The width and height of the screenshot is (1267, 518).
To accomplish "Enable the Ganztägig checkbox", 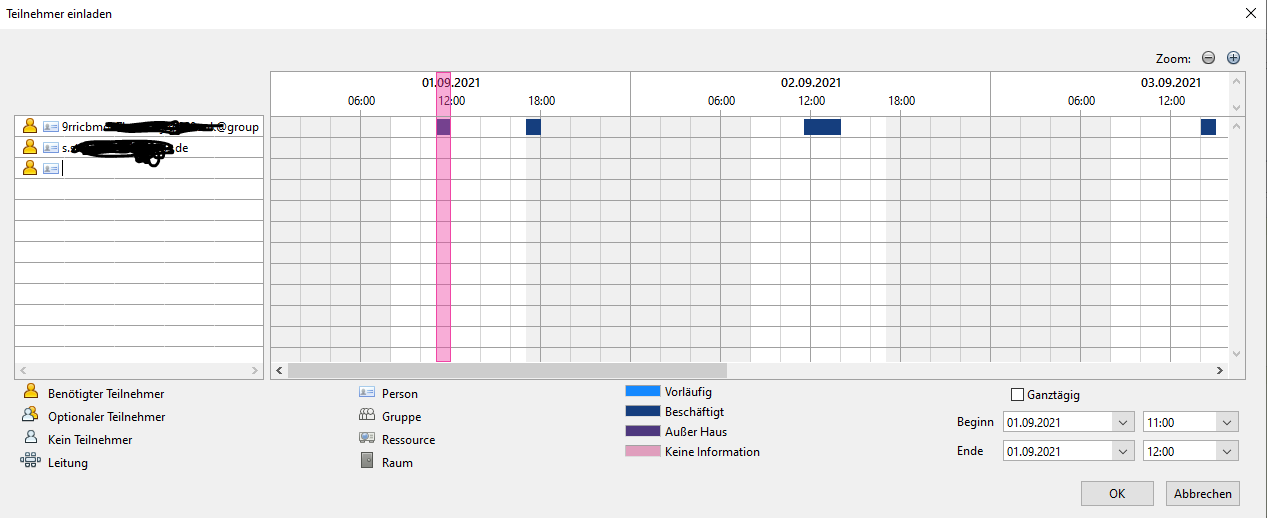I will click(1018, 395).
